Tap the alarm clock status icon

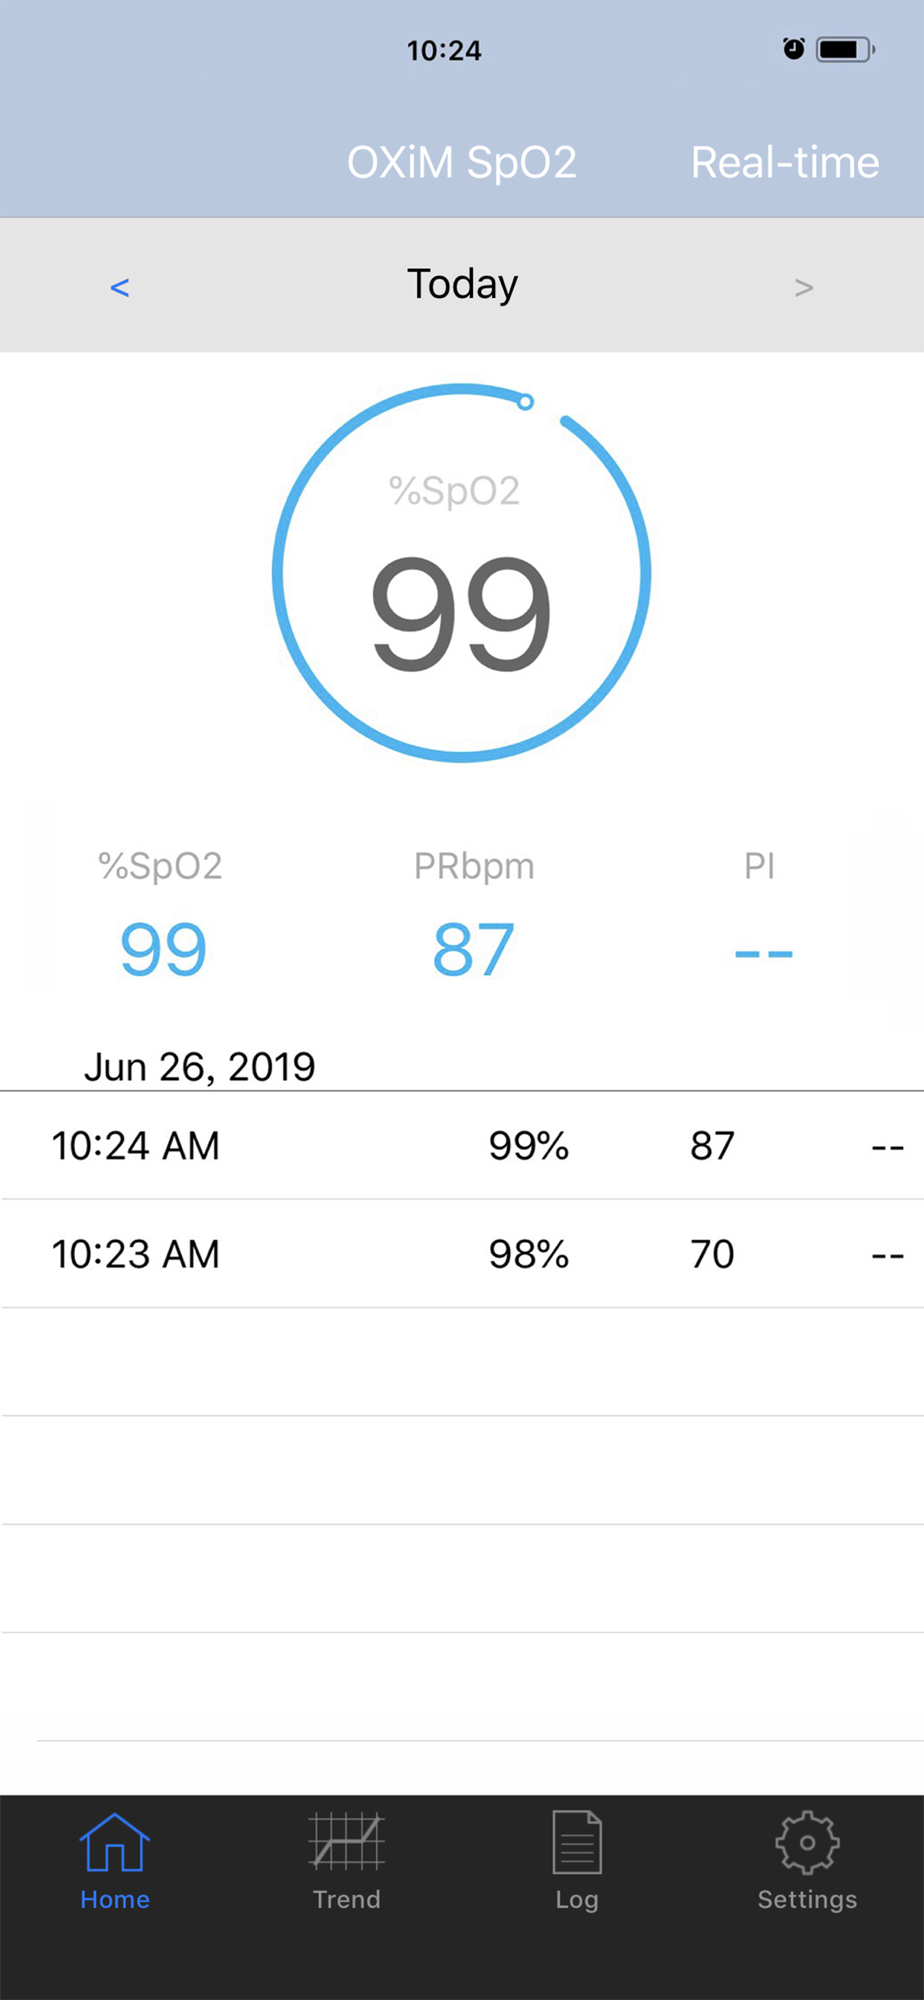point(793,48)
